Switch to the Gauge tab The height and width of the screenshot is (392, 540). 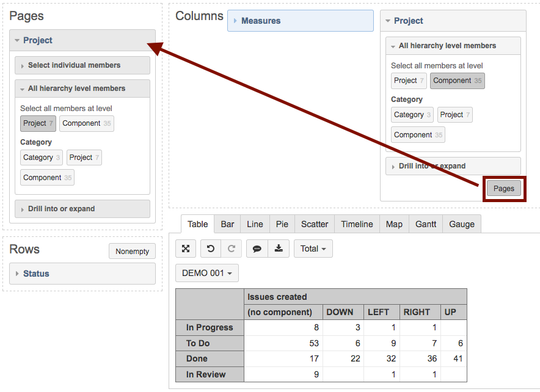pos(462,224)
